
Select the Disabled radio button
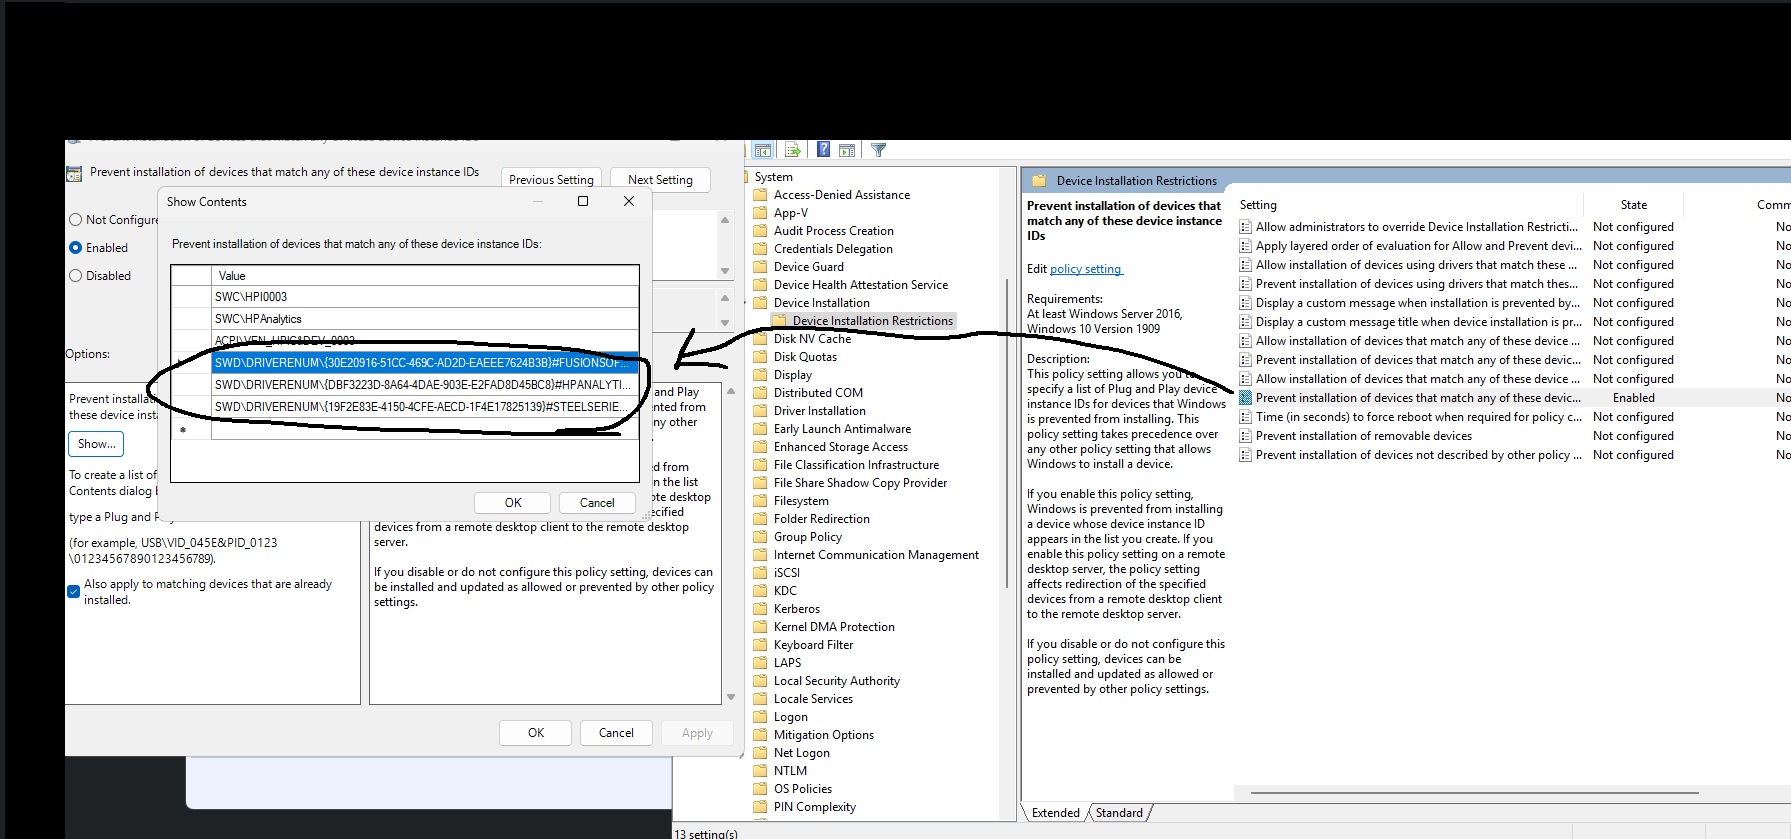(75, 276)
